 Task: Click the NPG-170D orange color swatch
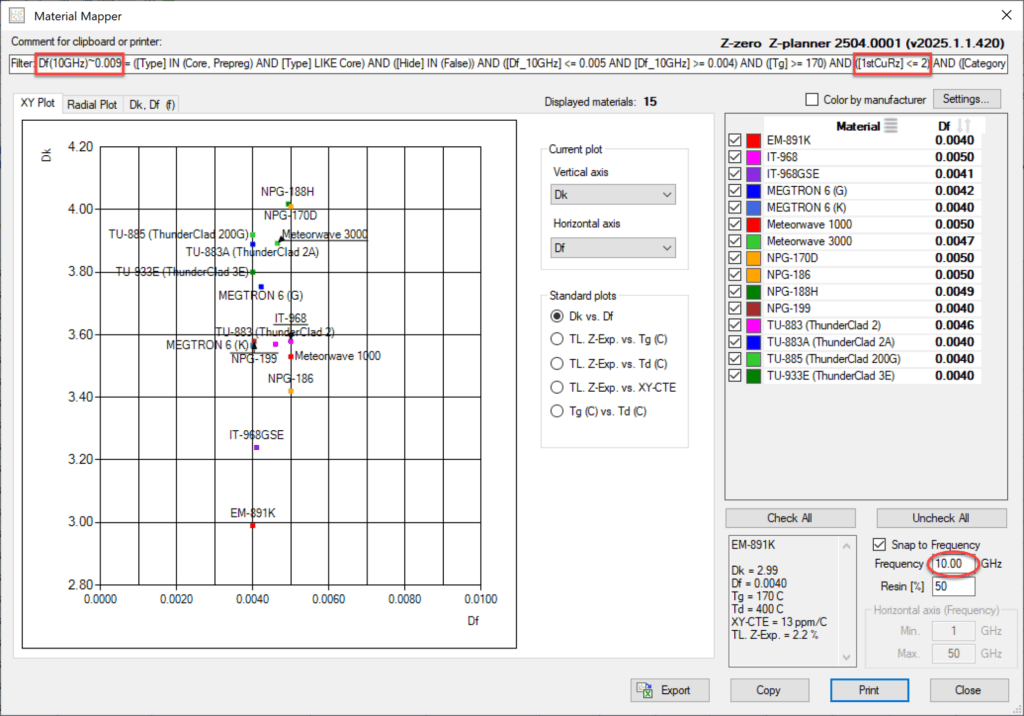[x=755, y=259]
